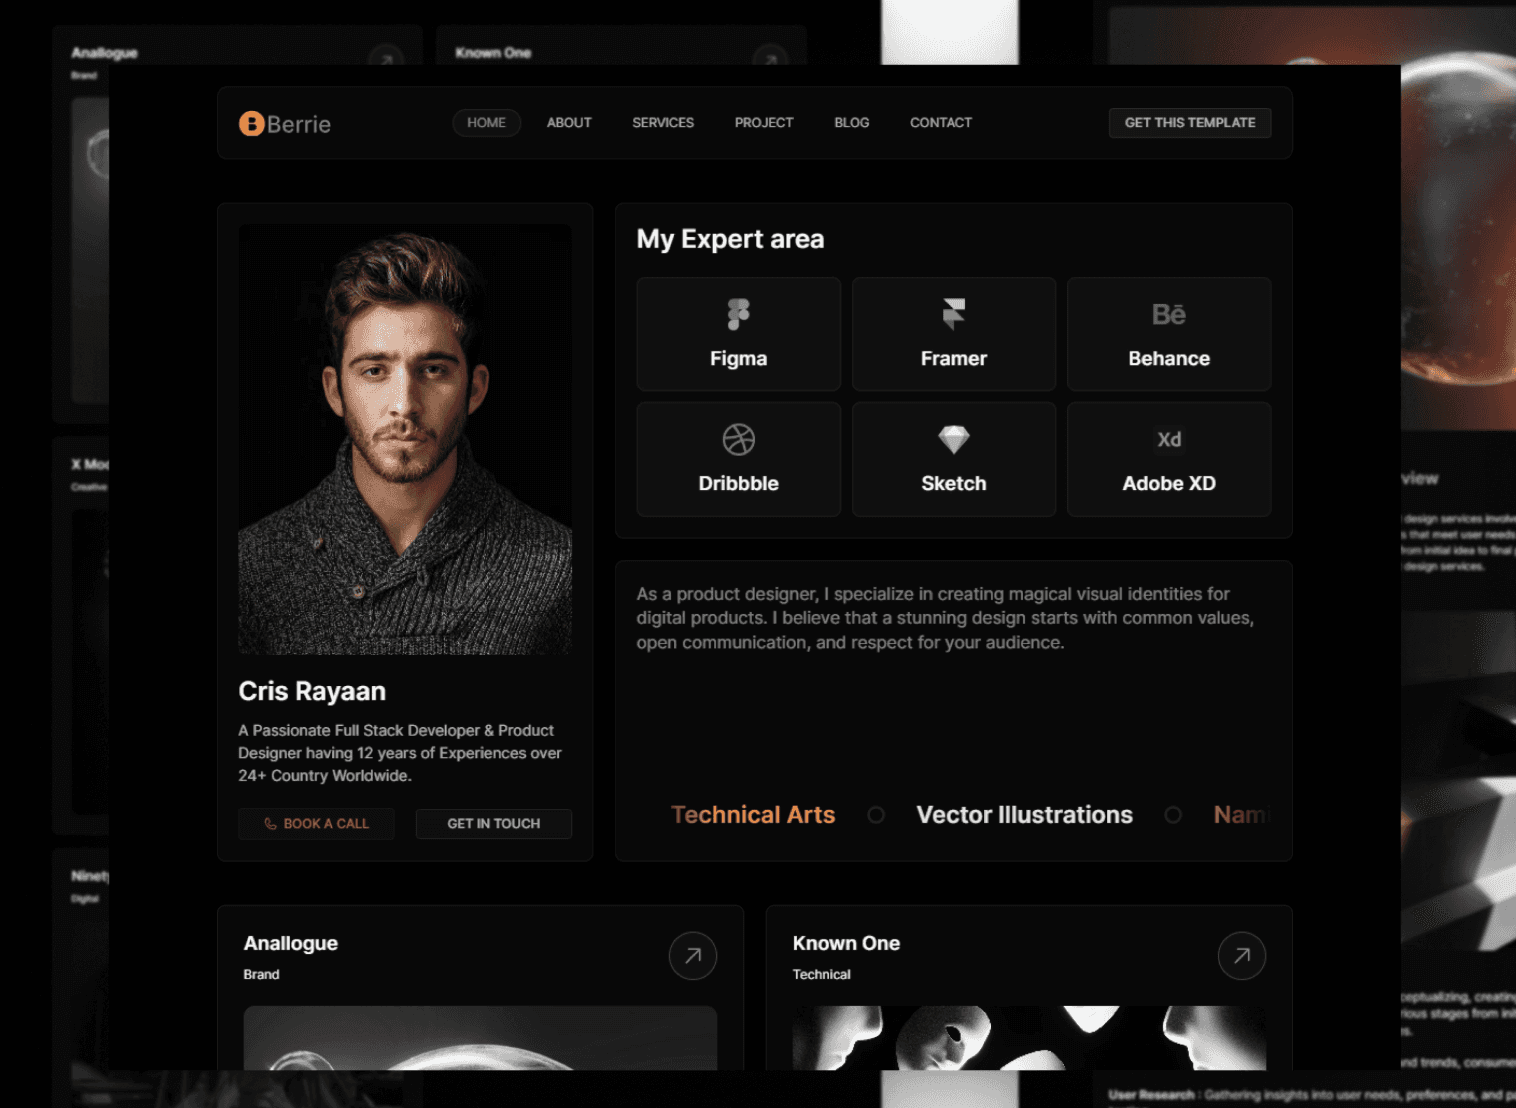Select the Dribbble basketball icon
Viewport: 1516px width, 1108px height.
739,439
